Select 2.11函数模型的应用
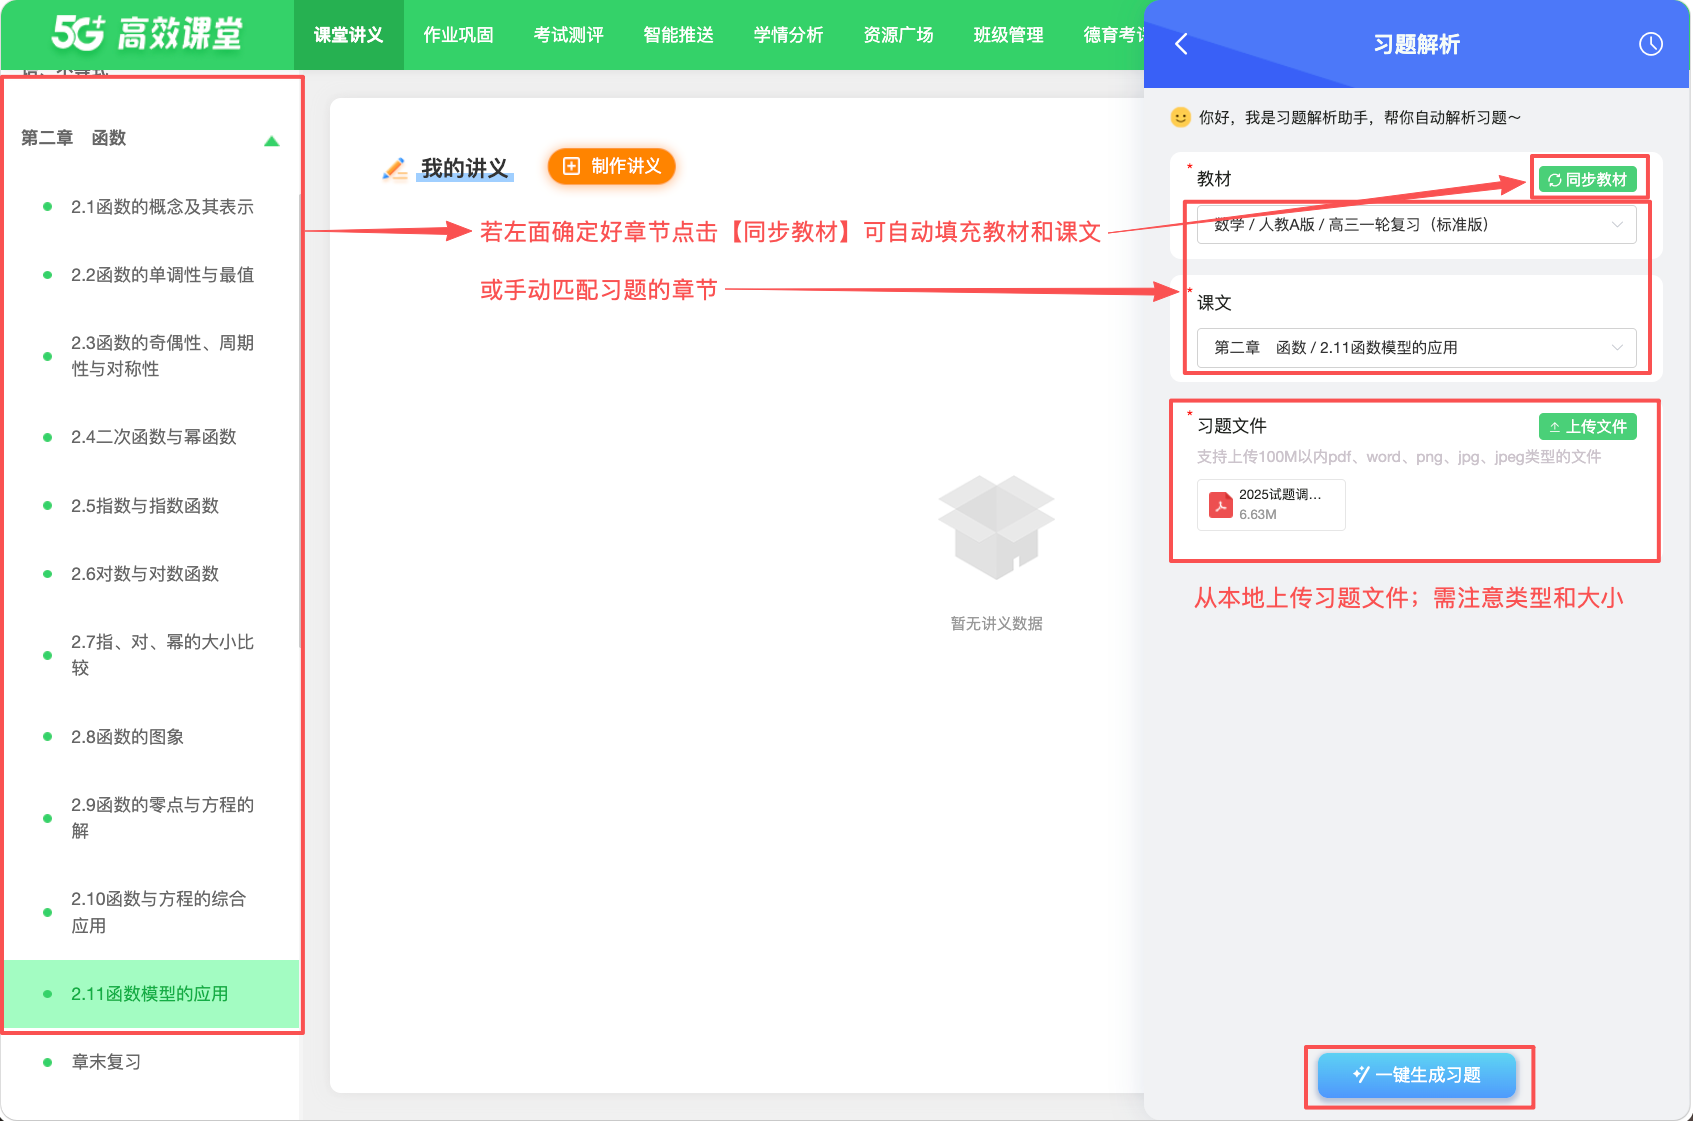The image size is (1693, 1121). (x=151, y=994)
